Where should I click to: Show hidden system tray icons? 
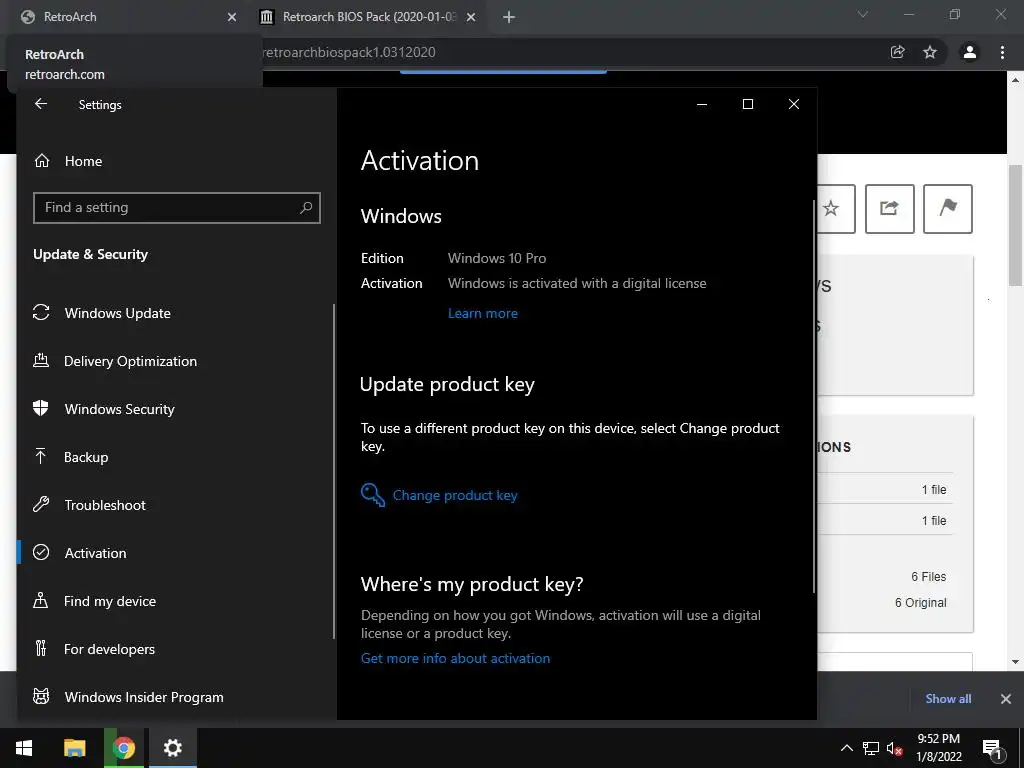(846, 748)
